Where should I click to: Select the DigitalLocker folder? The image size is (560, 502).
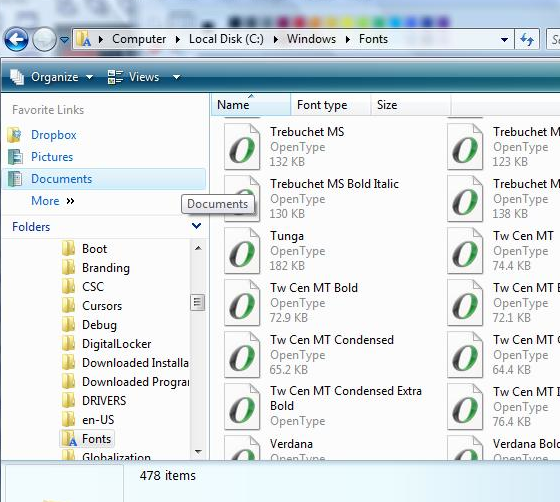(x=116, y=344)
